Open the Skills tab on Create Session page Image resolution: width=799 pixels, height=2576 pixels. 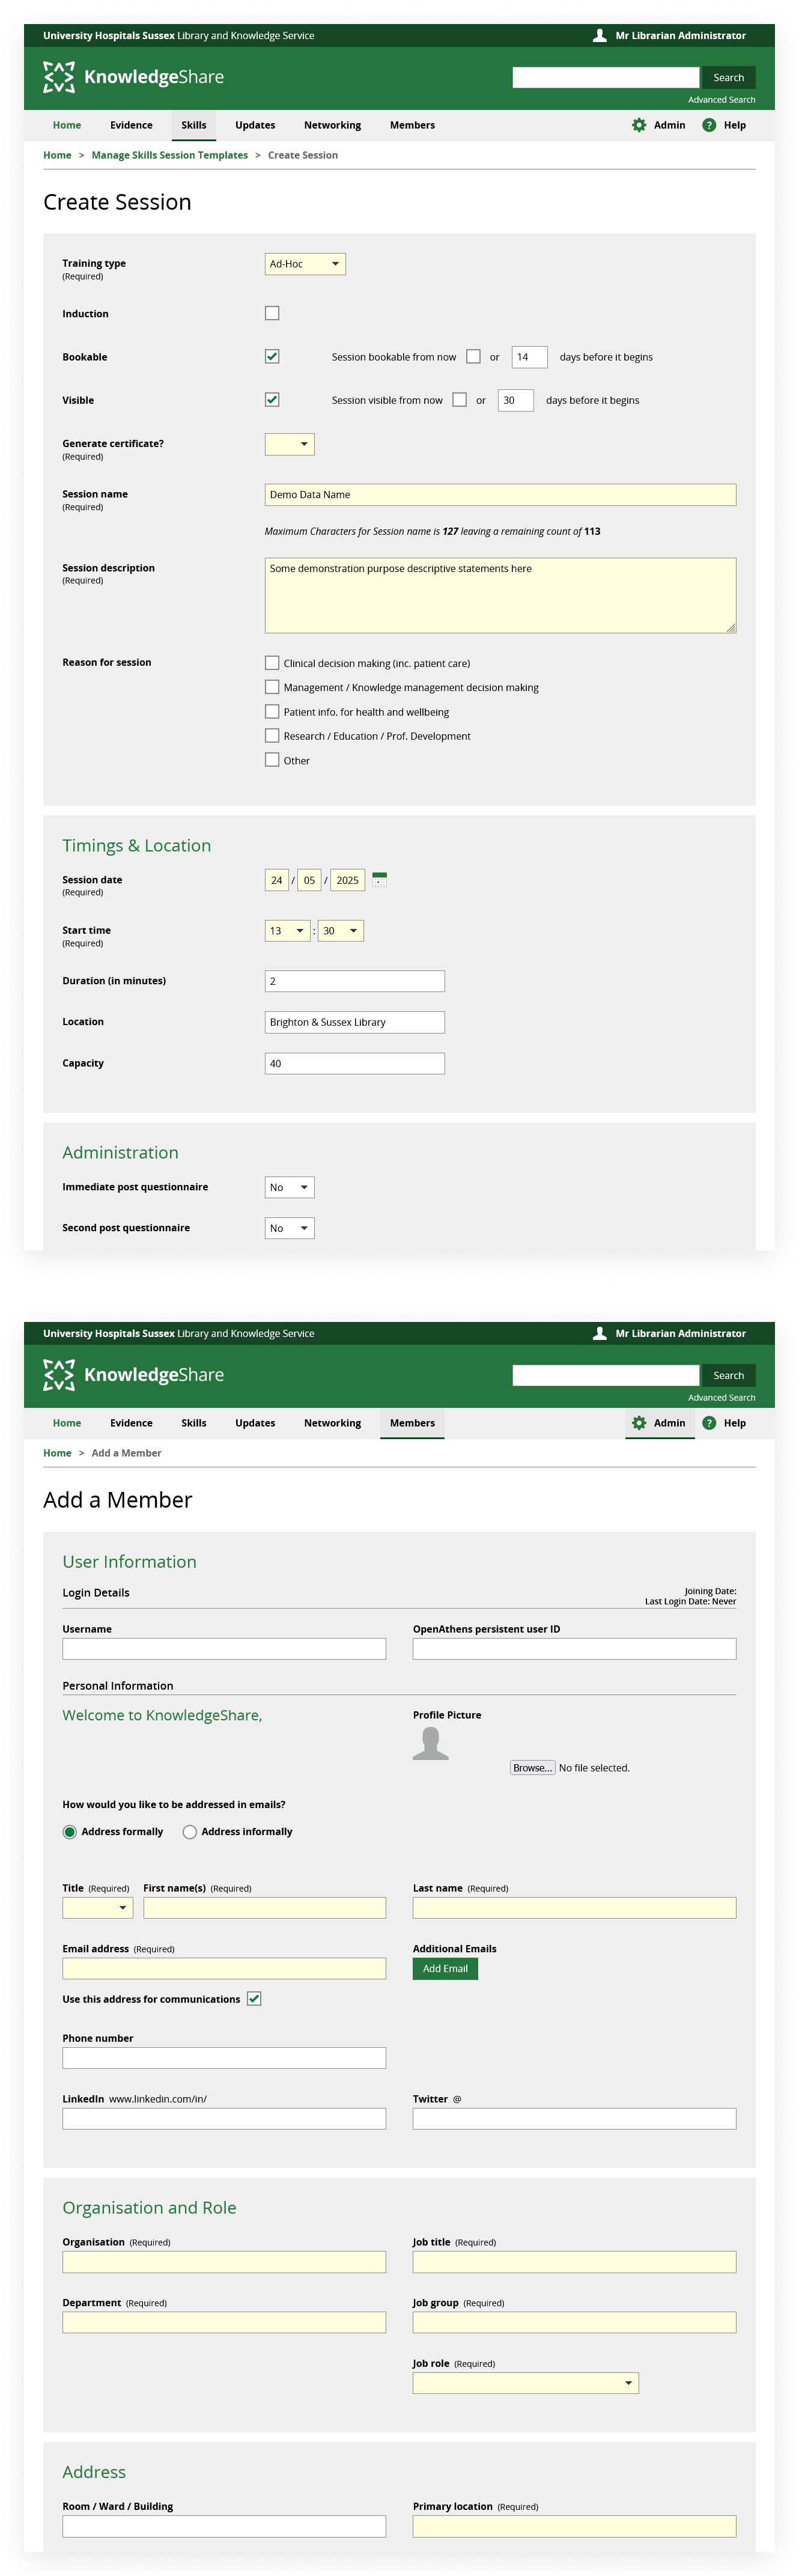point(194,125)
